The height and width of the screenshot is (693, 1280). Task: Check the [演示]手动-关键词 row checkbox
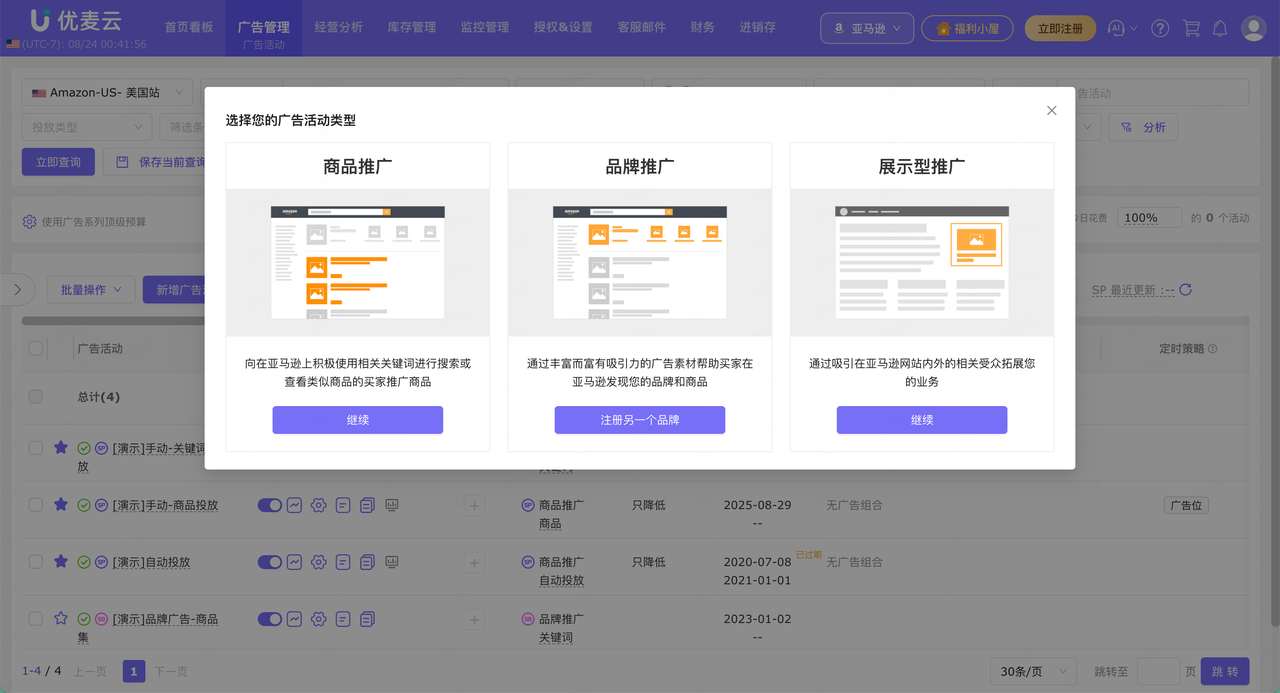tap(36, 448)
